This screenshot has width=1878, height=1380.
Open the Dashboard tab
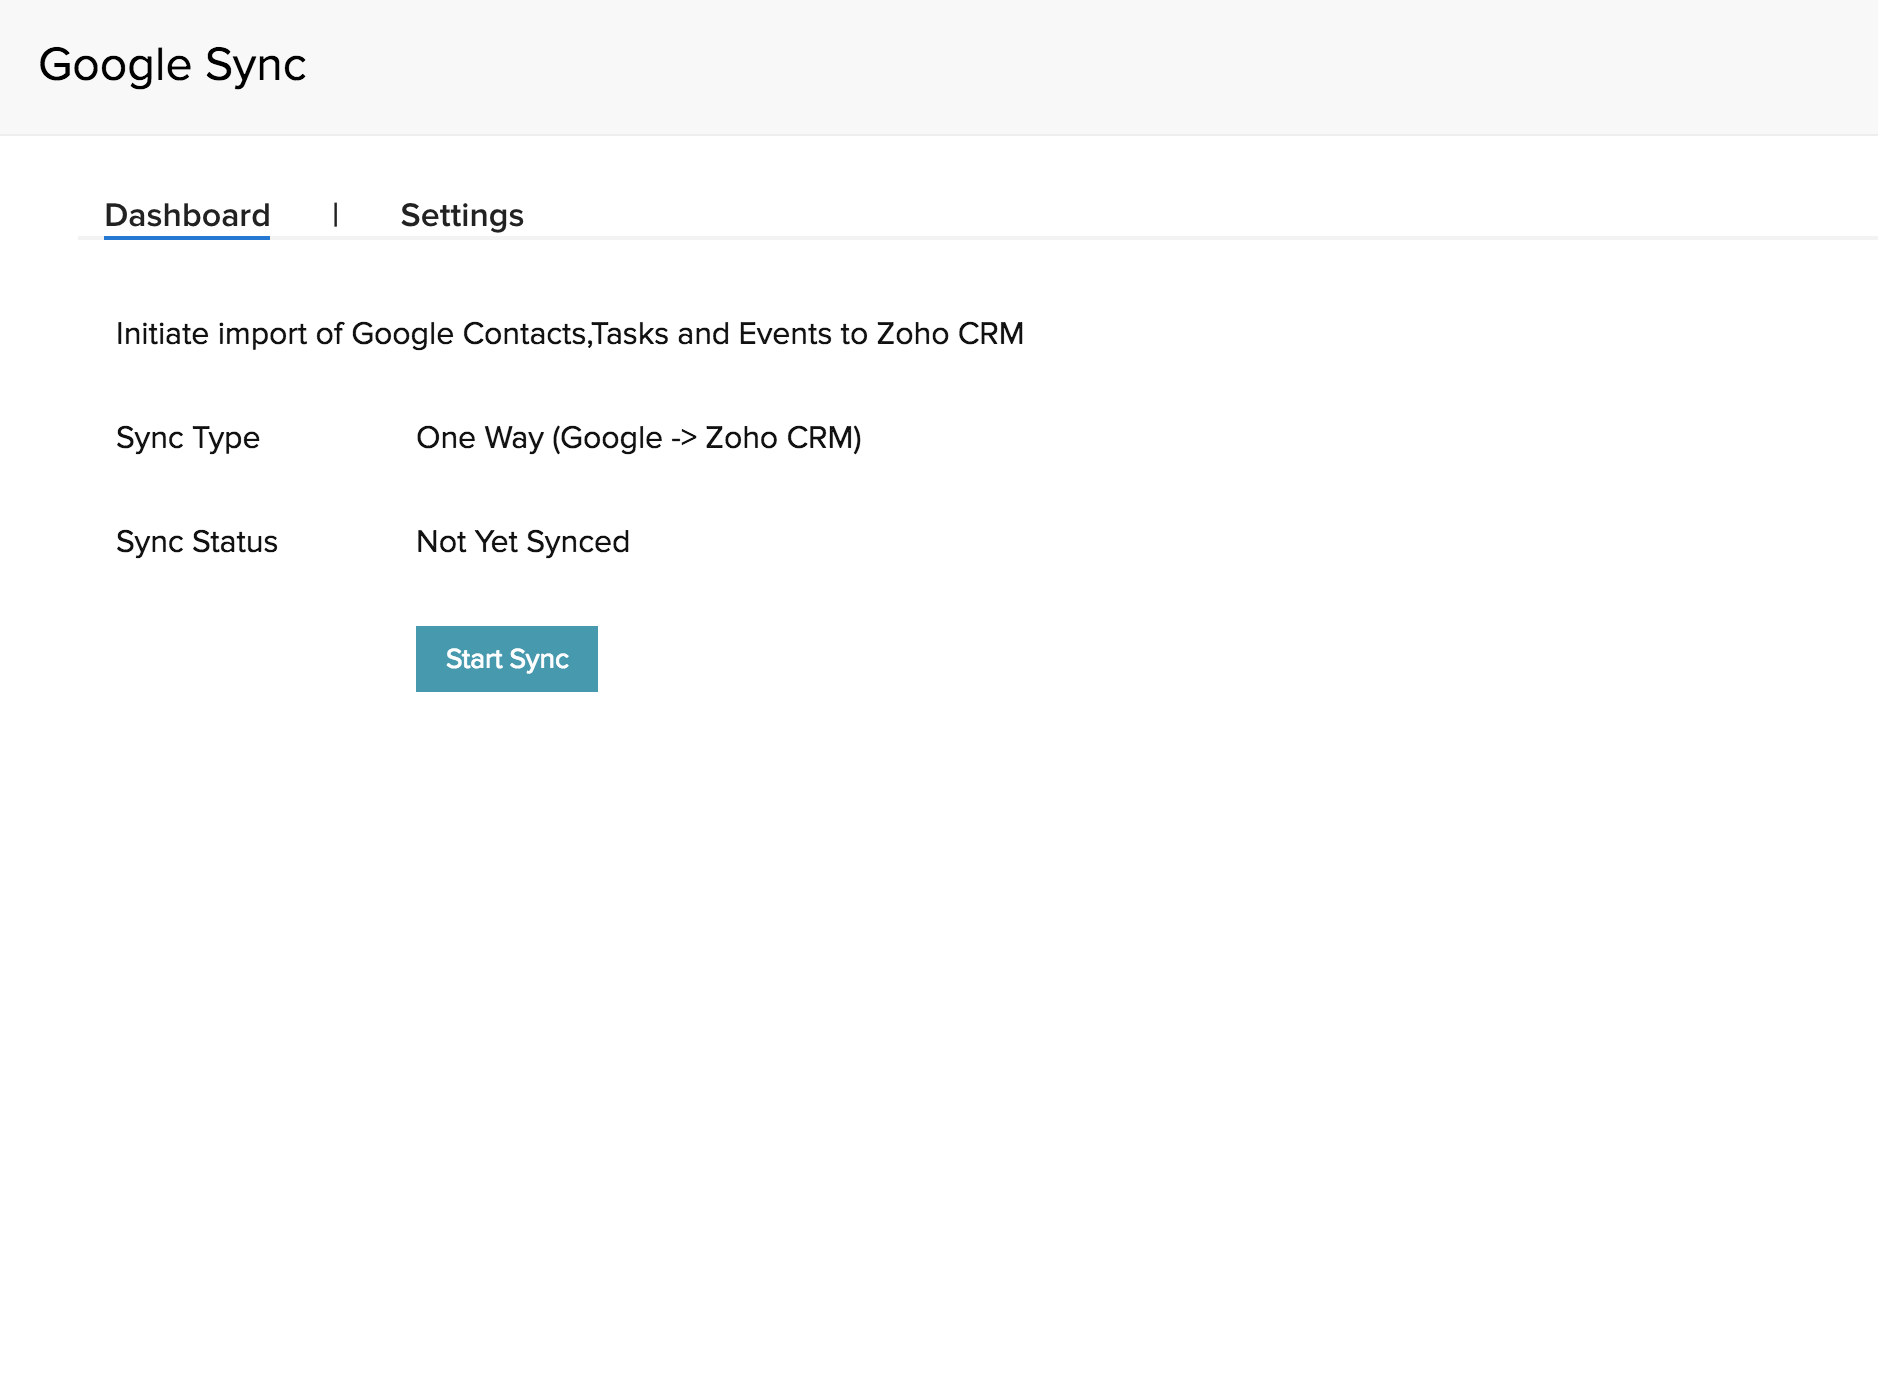[187, 215]
